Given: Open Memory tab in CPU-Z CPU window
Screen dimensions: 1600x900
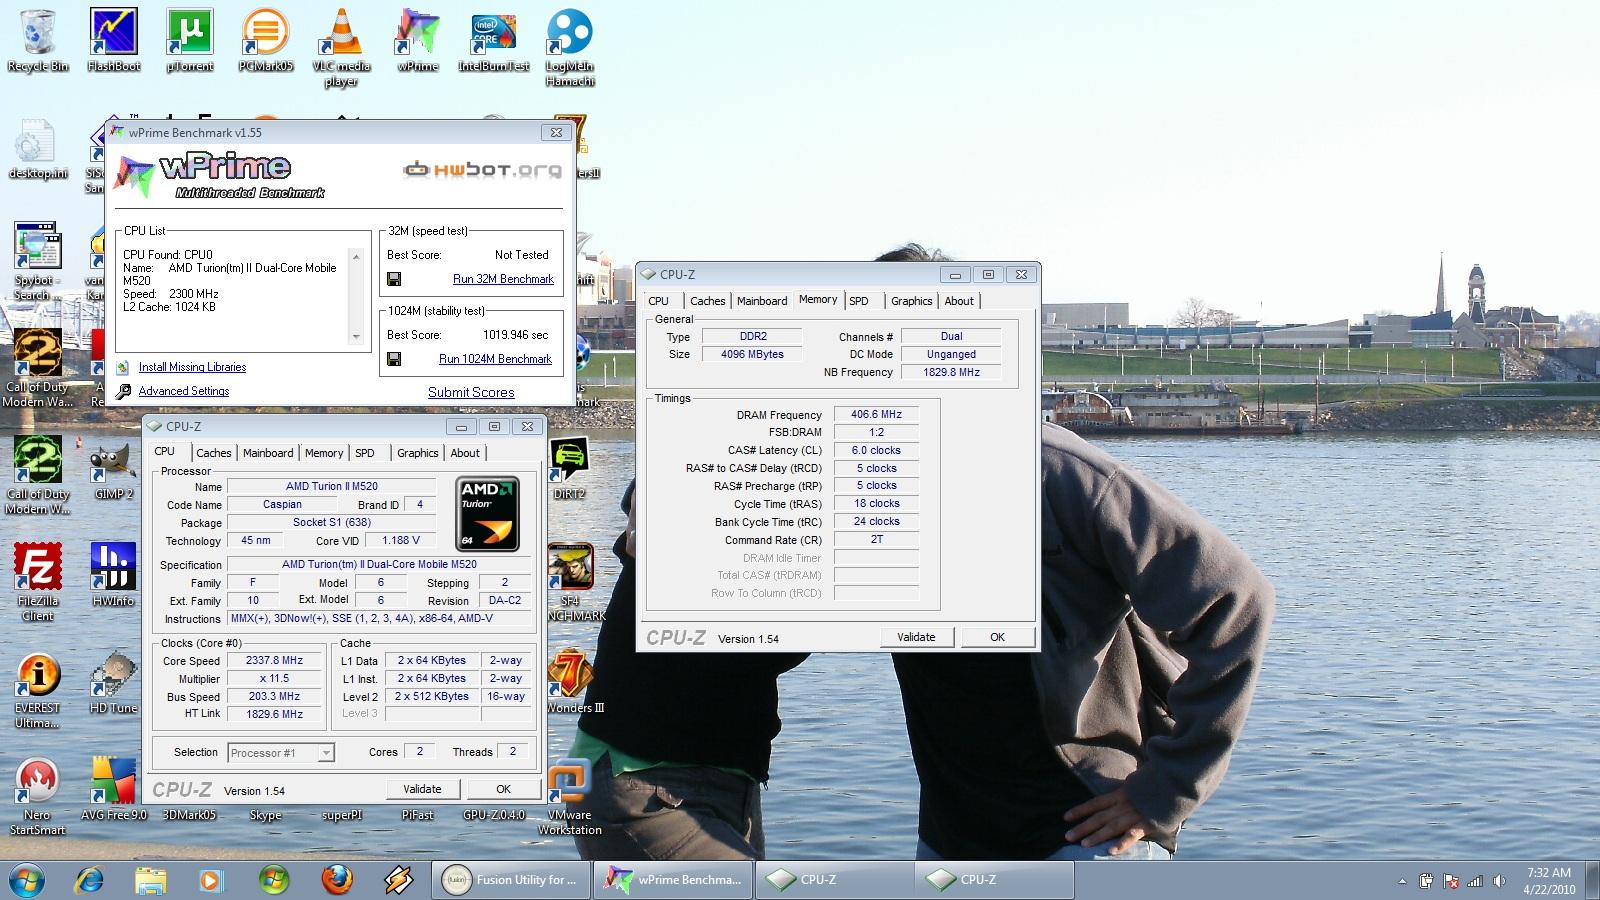Looking at the screenshot, I should point(324,453).
